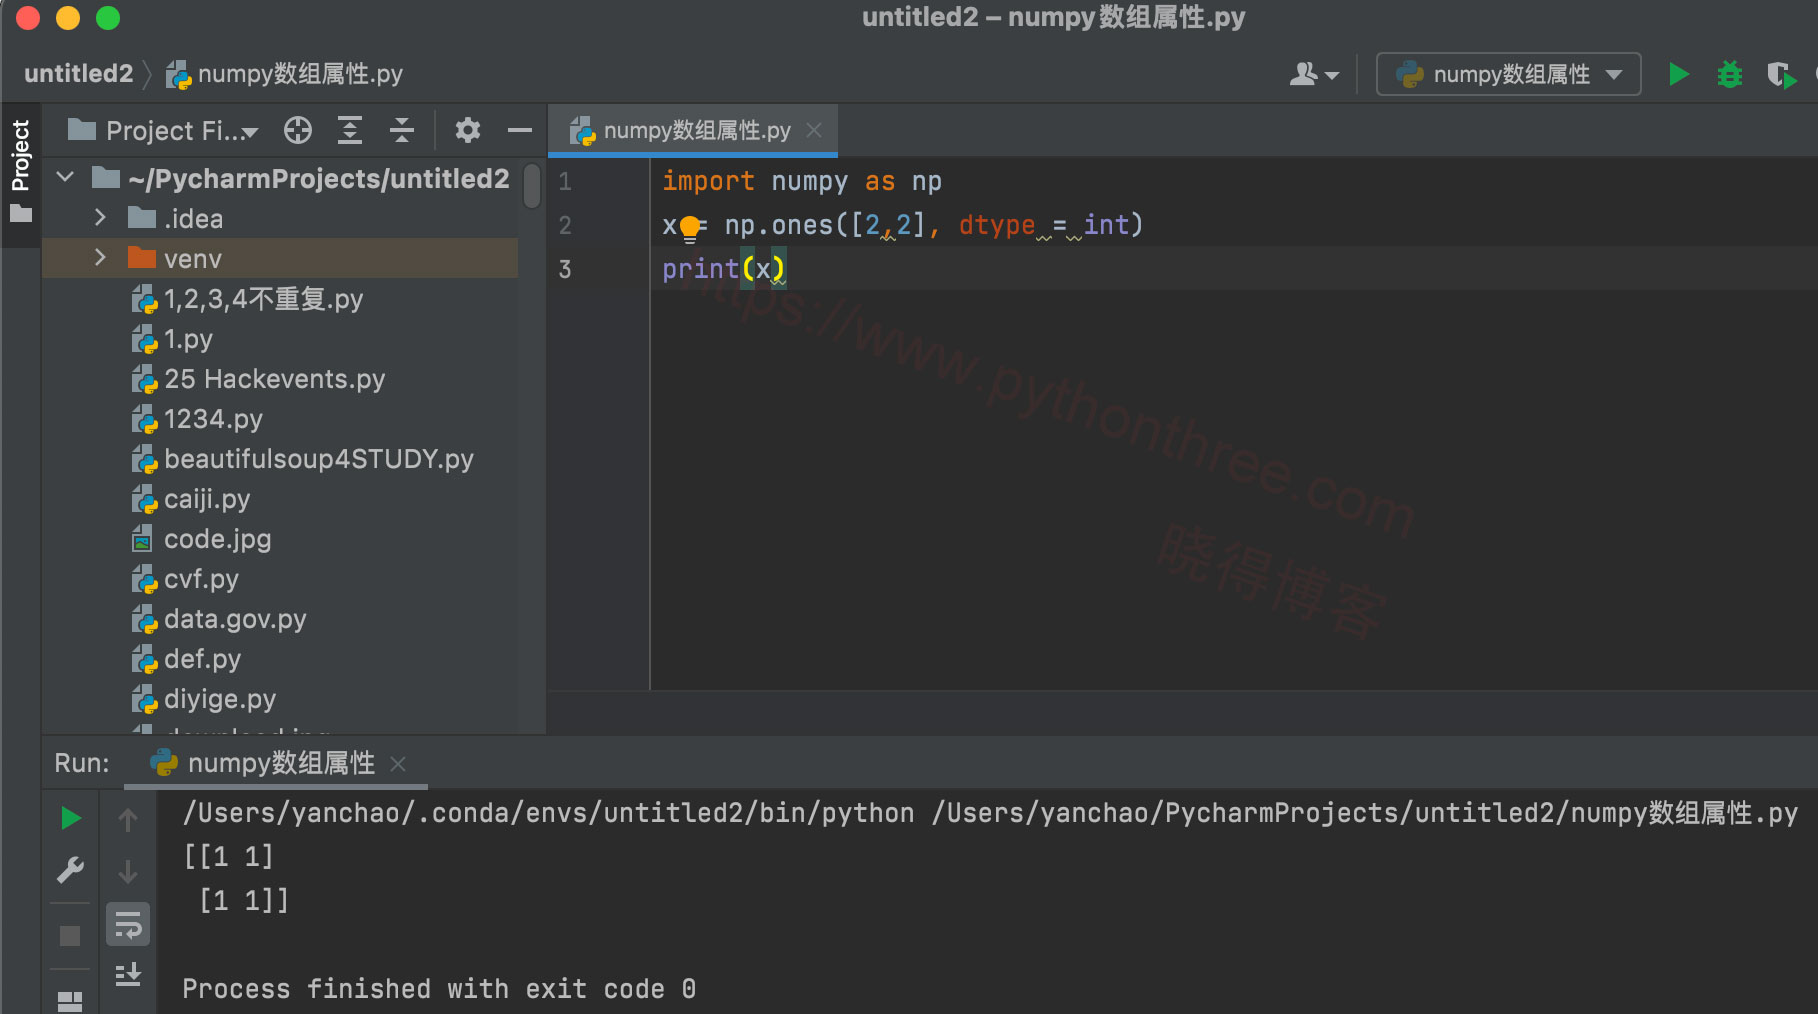Expand the venv folder

click(100, 258)
